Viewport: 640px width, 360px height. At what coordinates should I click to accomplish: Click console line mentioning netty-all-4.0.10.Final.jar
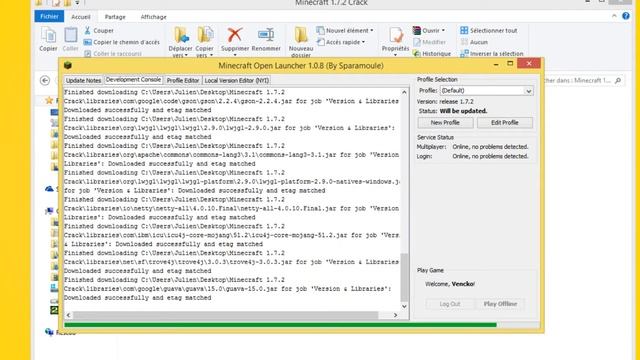pyautogui.click(x=231, y=208)
